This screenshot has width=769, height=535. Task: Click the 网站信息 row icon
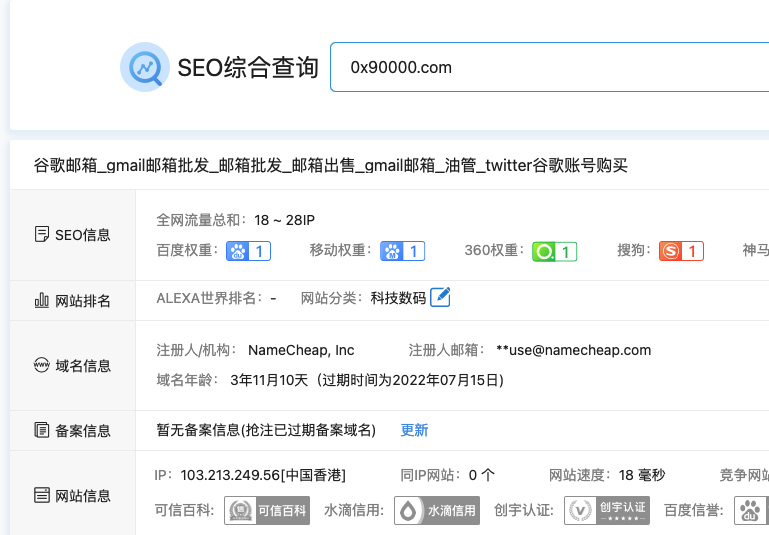click(42, 495)
